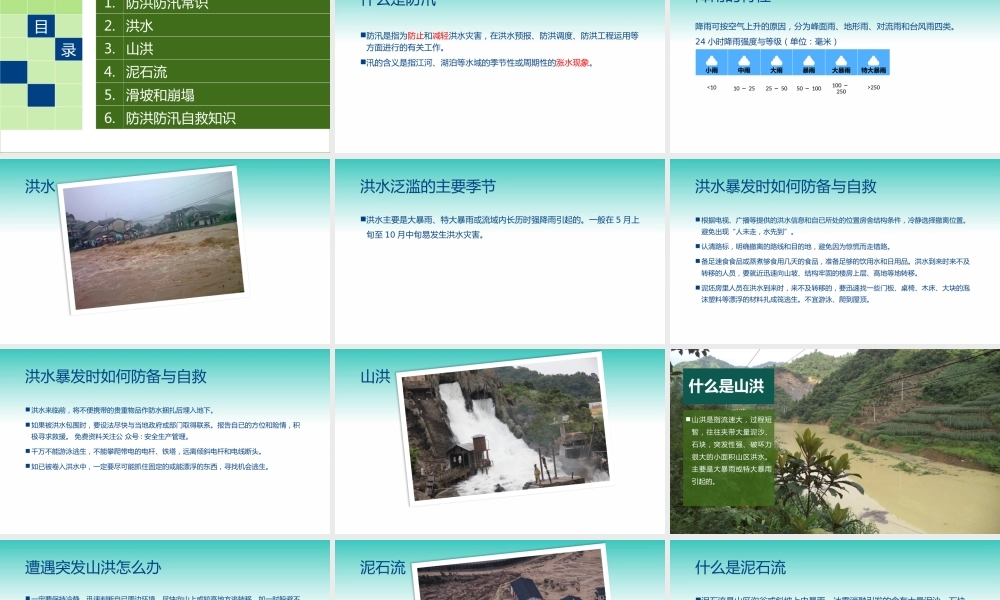Click the bullet starting "如已被卷入洪水中"
Image resolution: width=1000 pixels, height=600 pixels.
tap(147, 466)
